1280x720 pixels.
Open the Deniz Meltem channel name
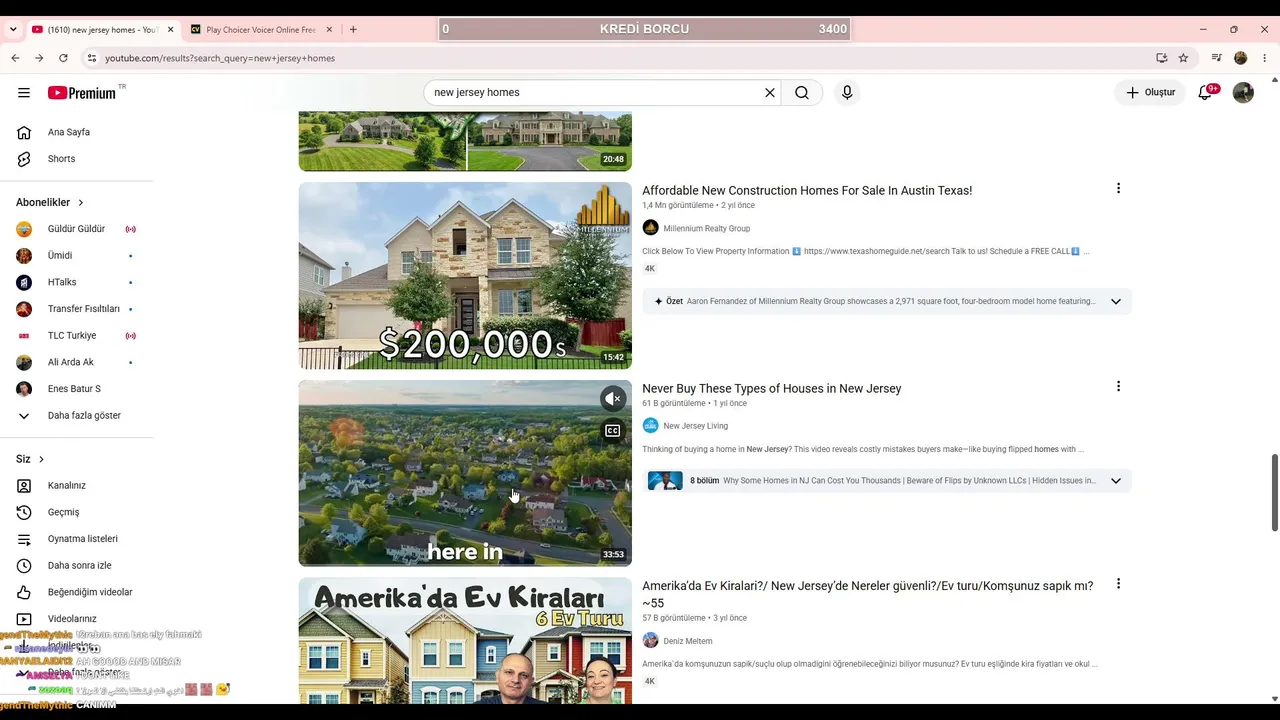[688, 641]
